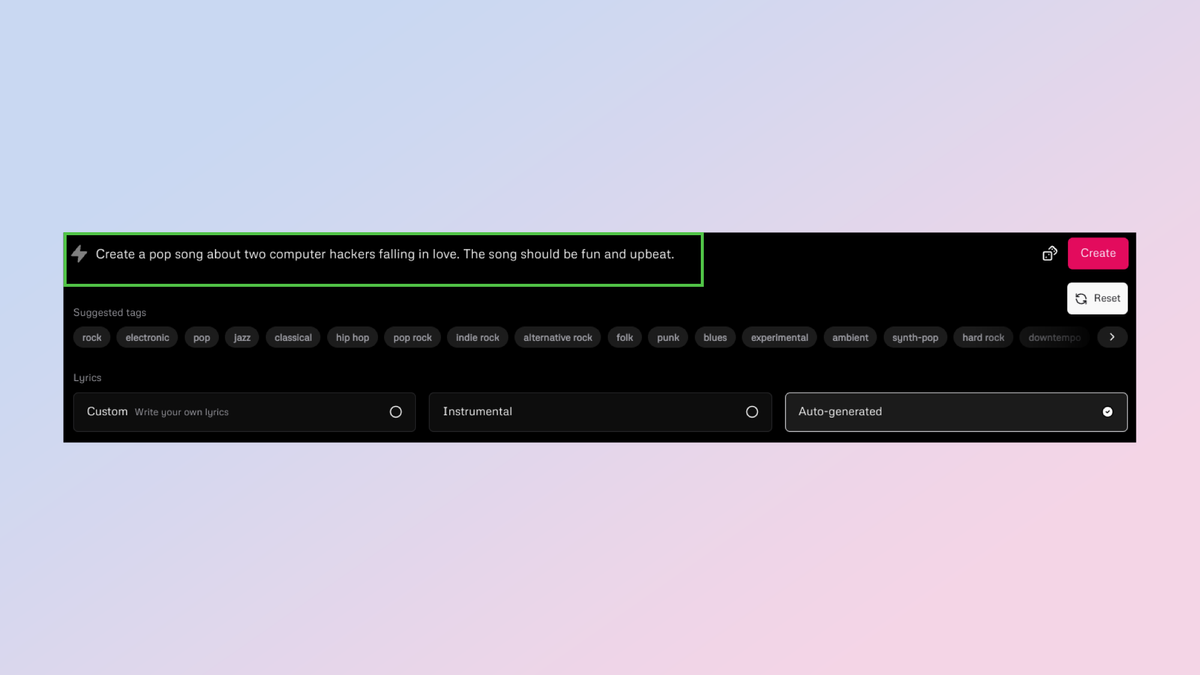This screenshot has width=1200, height=675.
Task: Add the indie rock tag
Action: 477,337
